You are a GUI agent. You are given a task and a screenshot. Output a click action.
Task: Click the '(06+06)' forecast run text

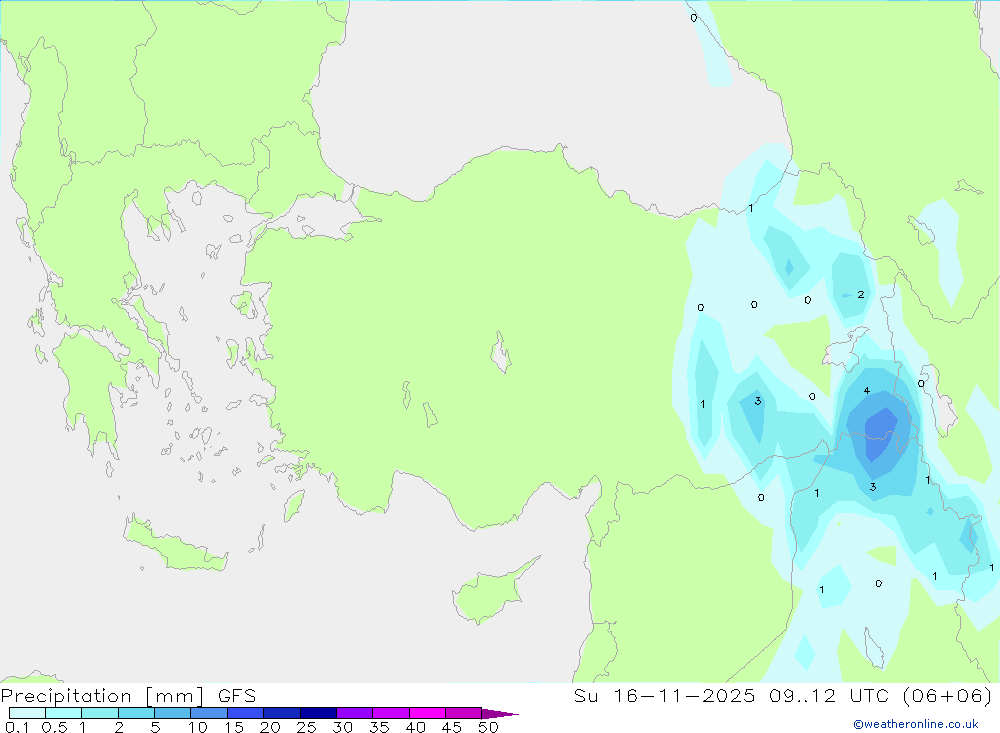coord(948,696)
